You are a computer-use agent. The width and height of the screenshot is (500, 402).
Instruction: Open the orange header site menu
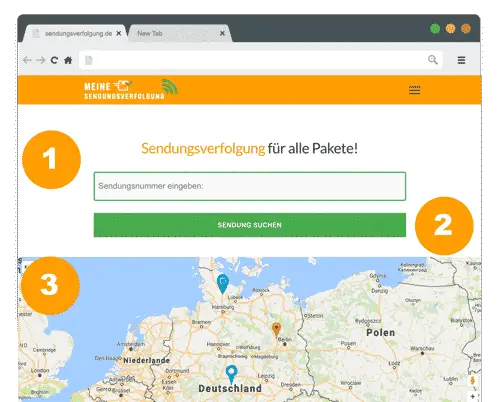tap(414, 90)
